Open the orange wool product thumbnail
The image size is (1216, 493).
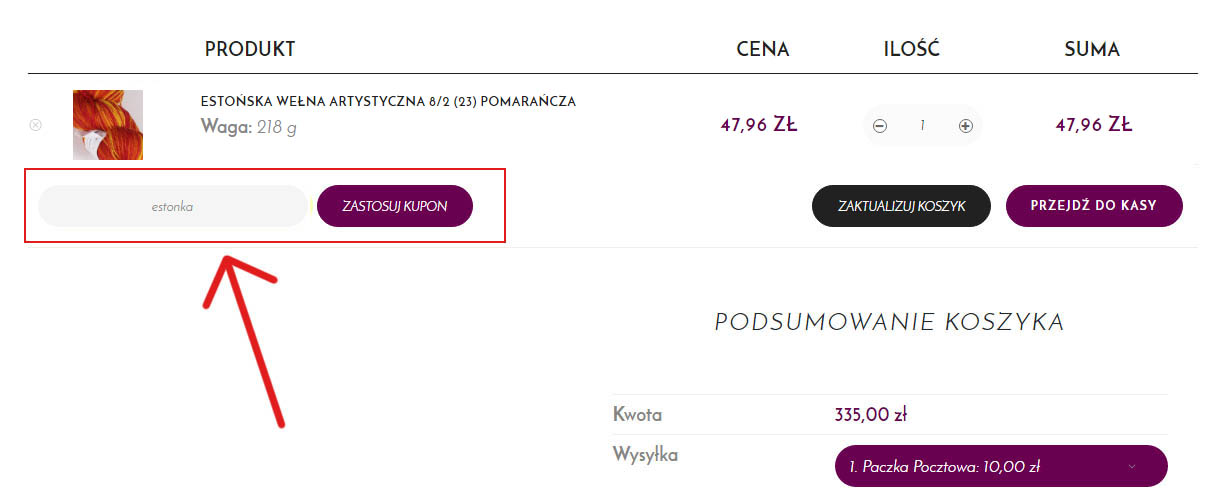(108, 125)
